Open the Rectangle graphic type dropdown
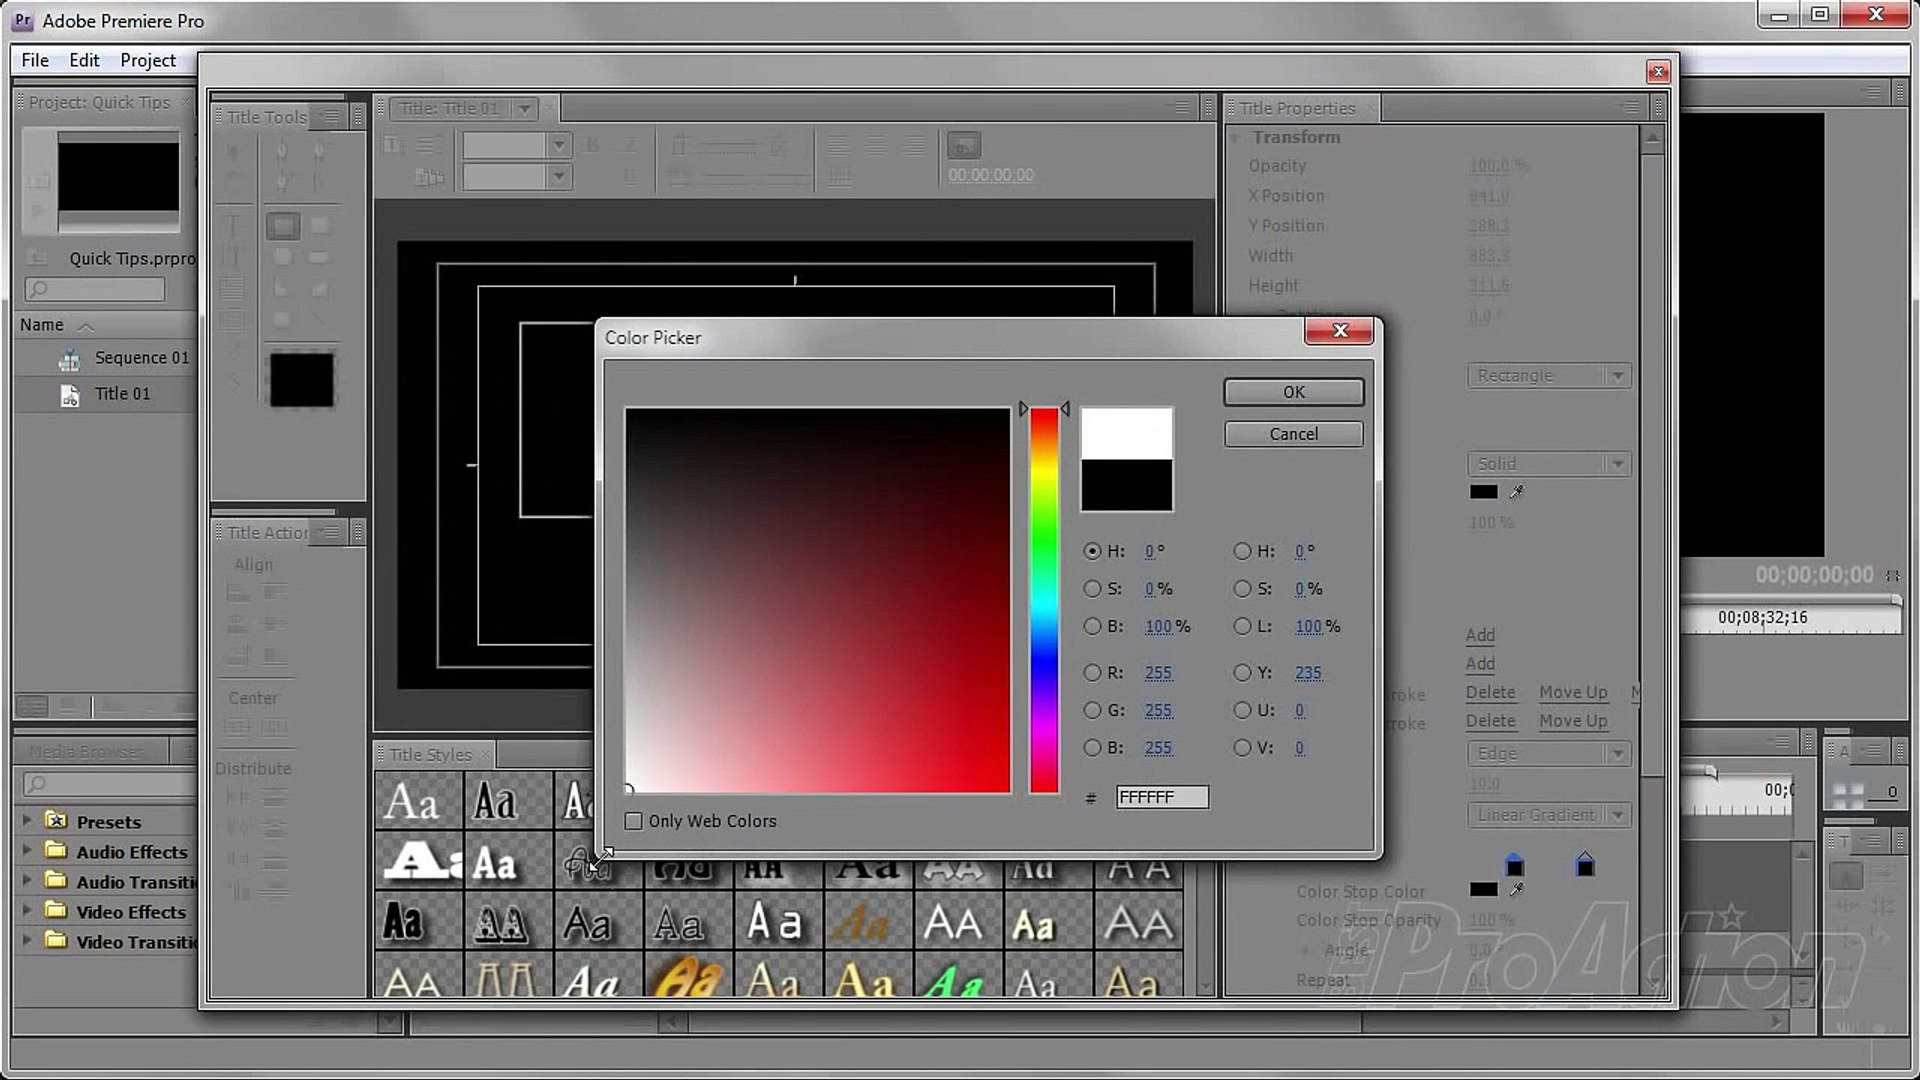The image size is (1920, 1080). point(1548,376)
